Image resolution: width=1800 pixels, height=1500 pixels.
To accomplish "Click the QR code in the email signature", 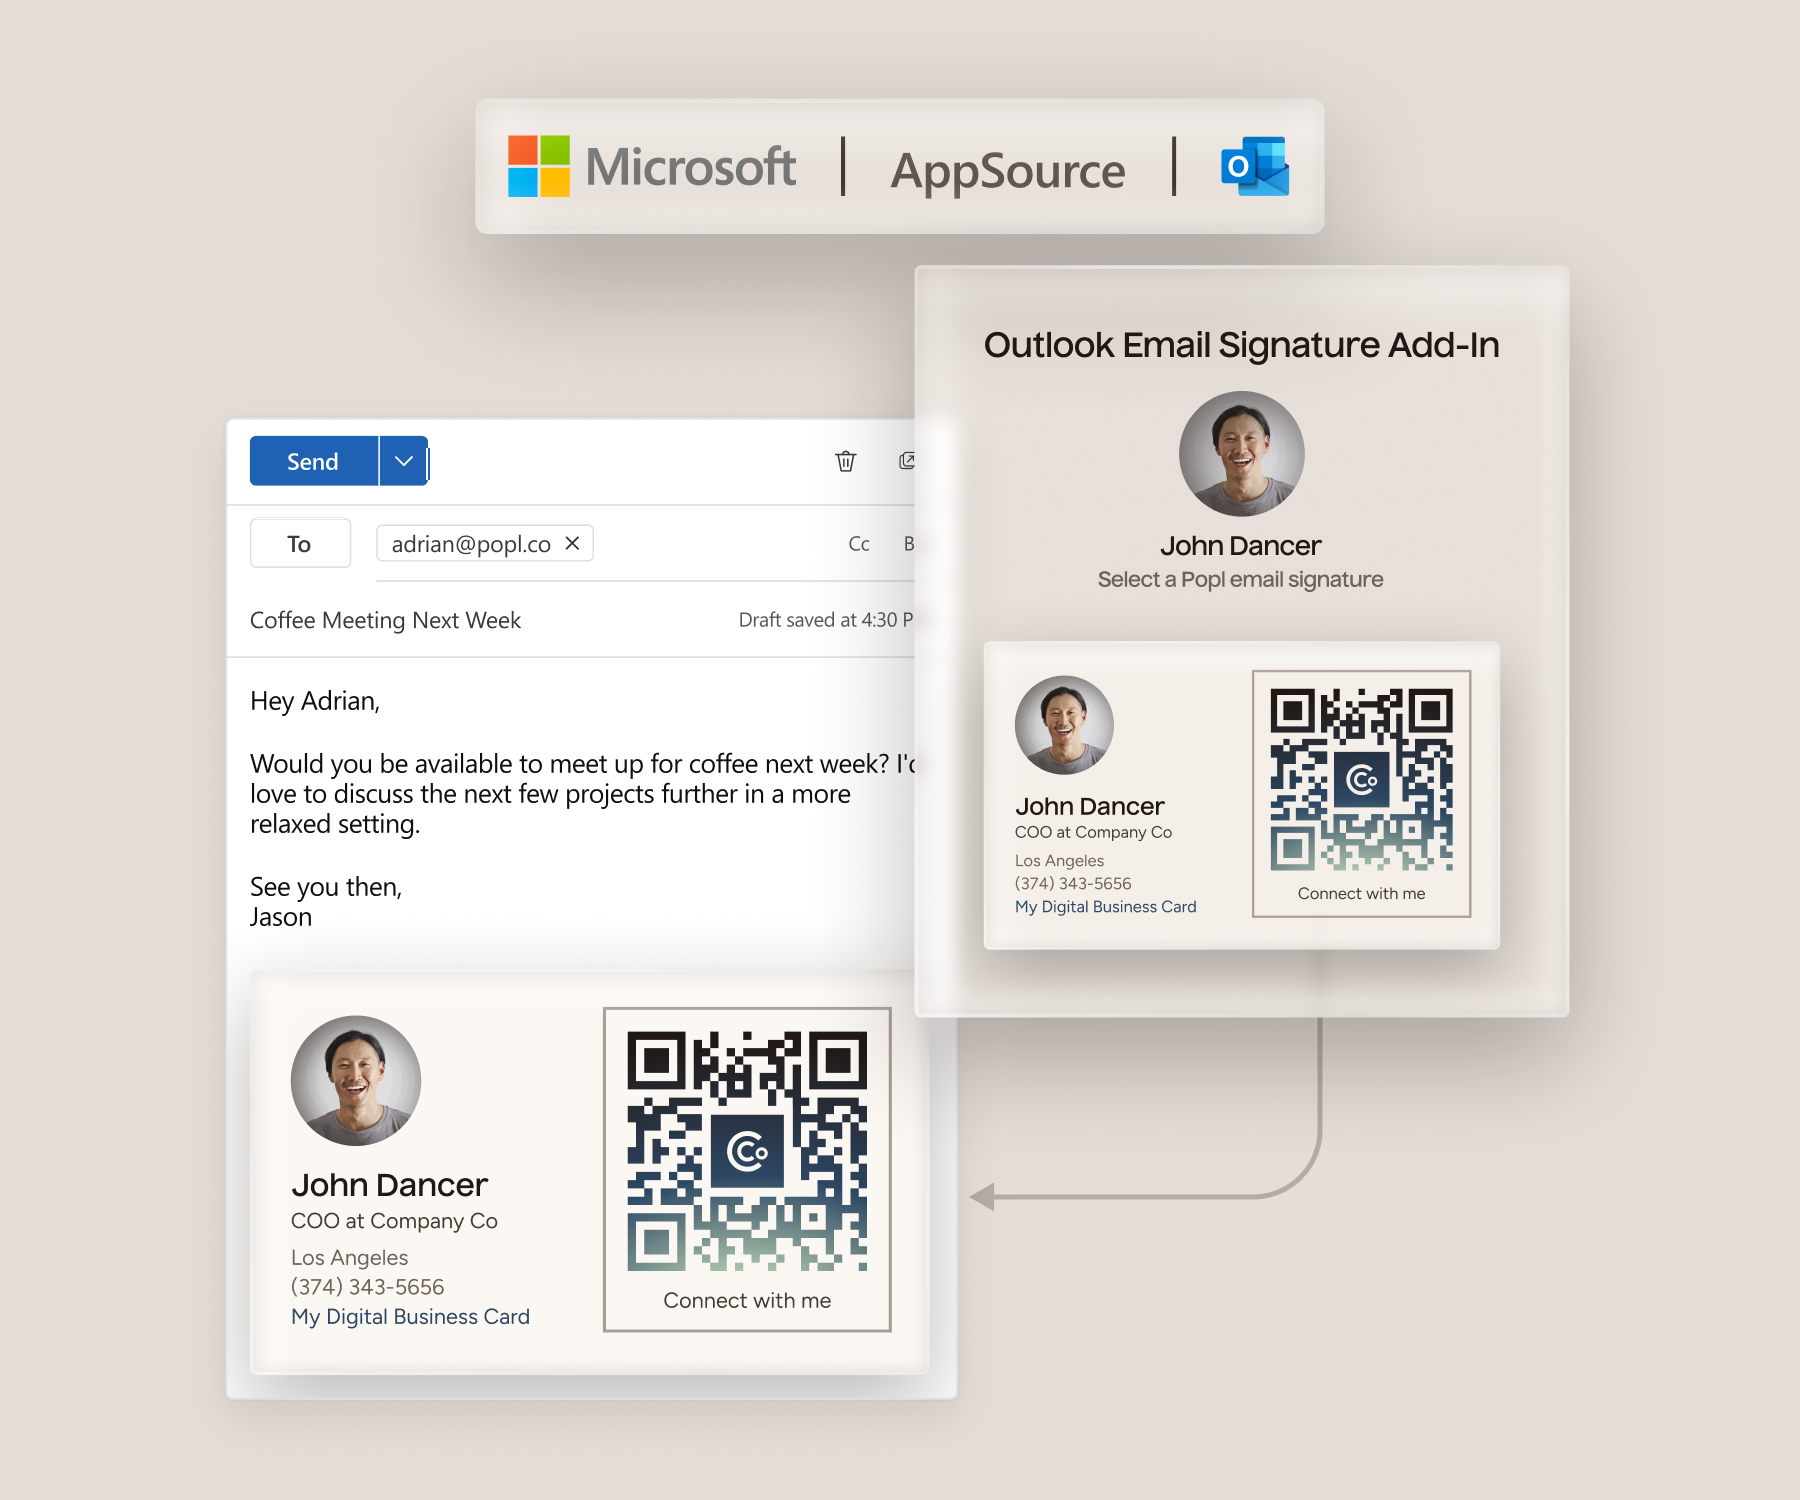I will [x=747, y=1151].
